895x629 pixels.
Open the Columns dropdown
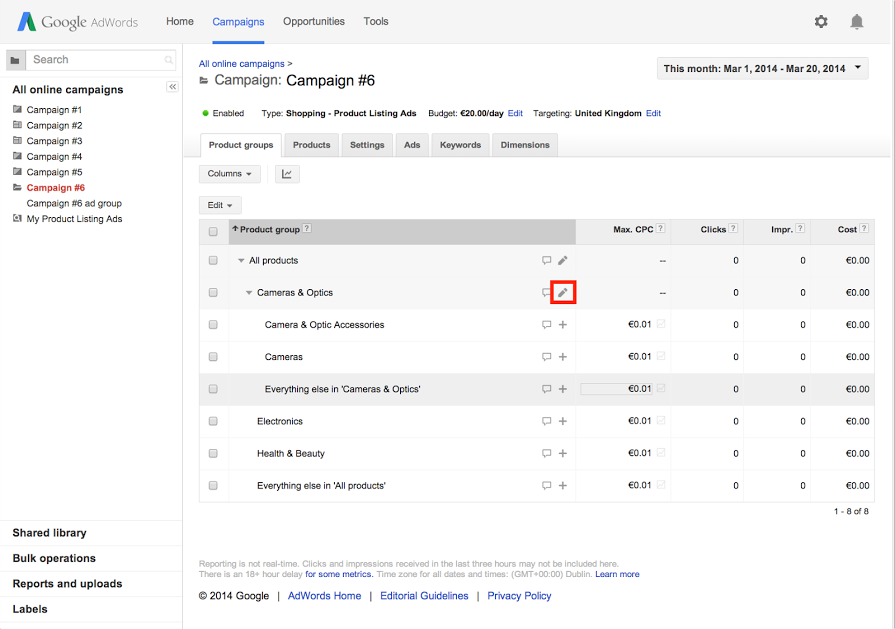(229, 174)
